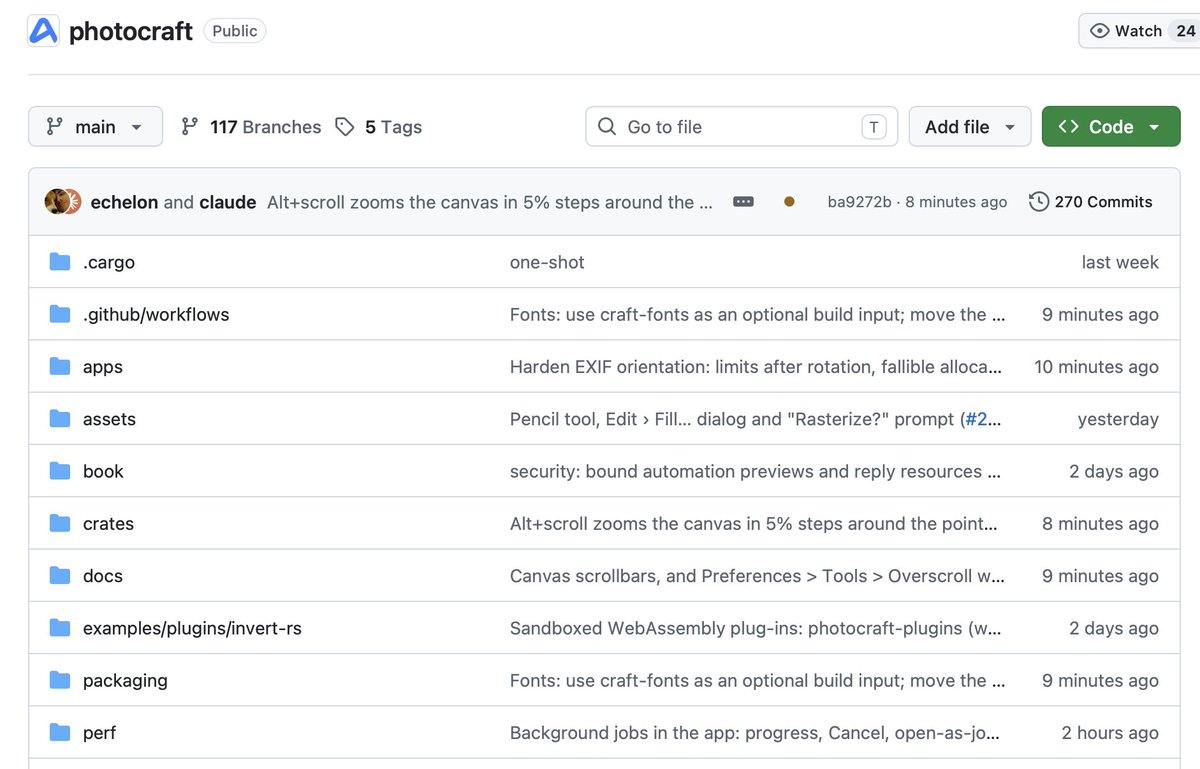Select the folder icon next to packaging
This screenshot has width=1200, height=769.
coord(60,680)
